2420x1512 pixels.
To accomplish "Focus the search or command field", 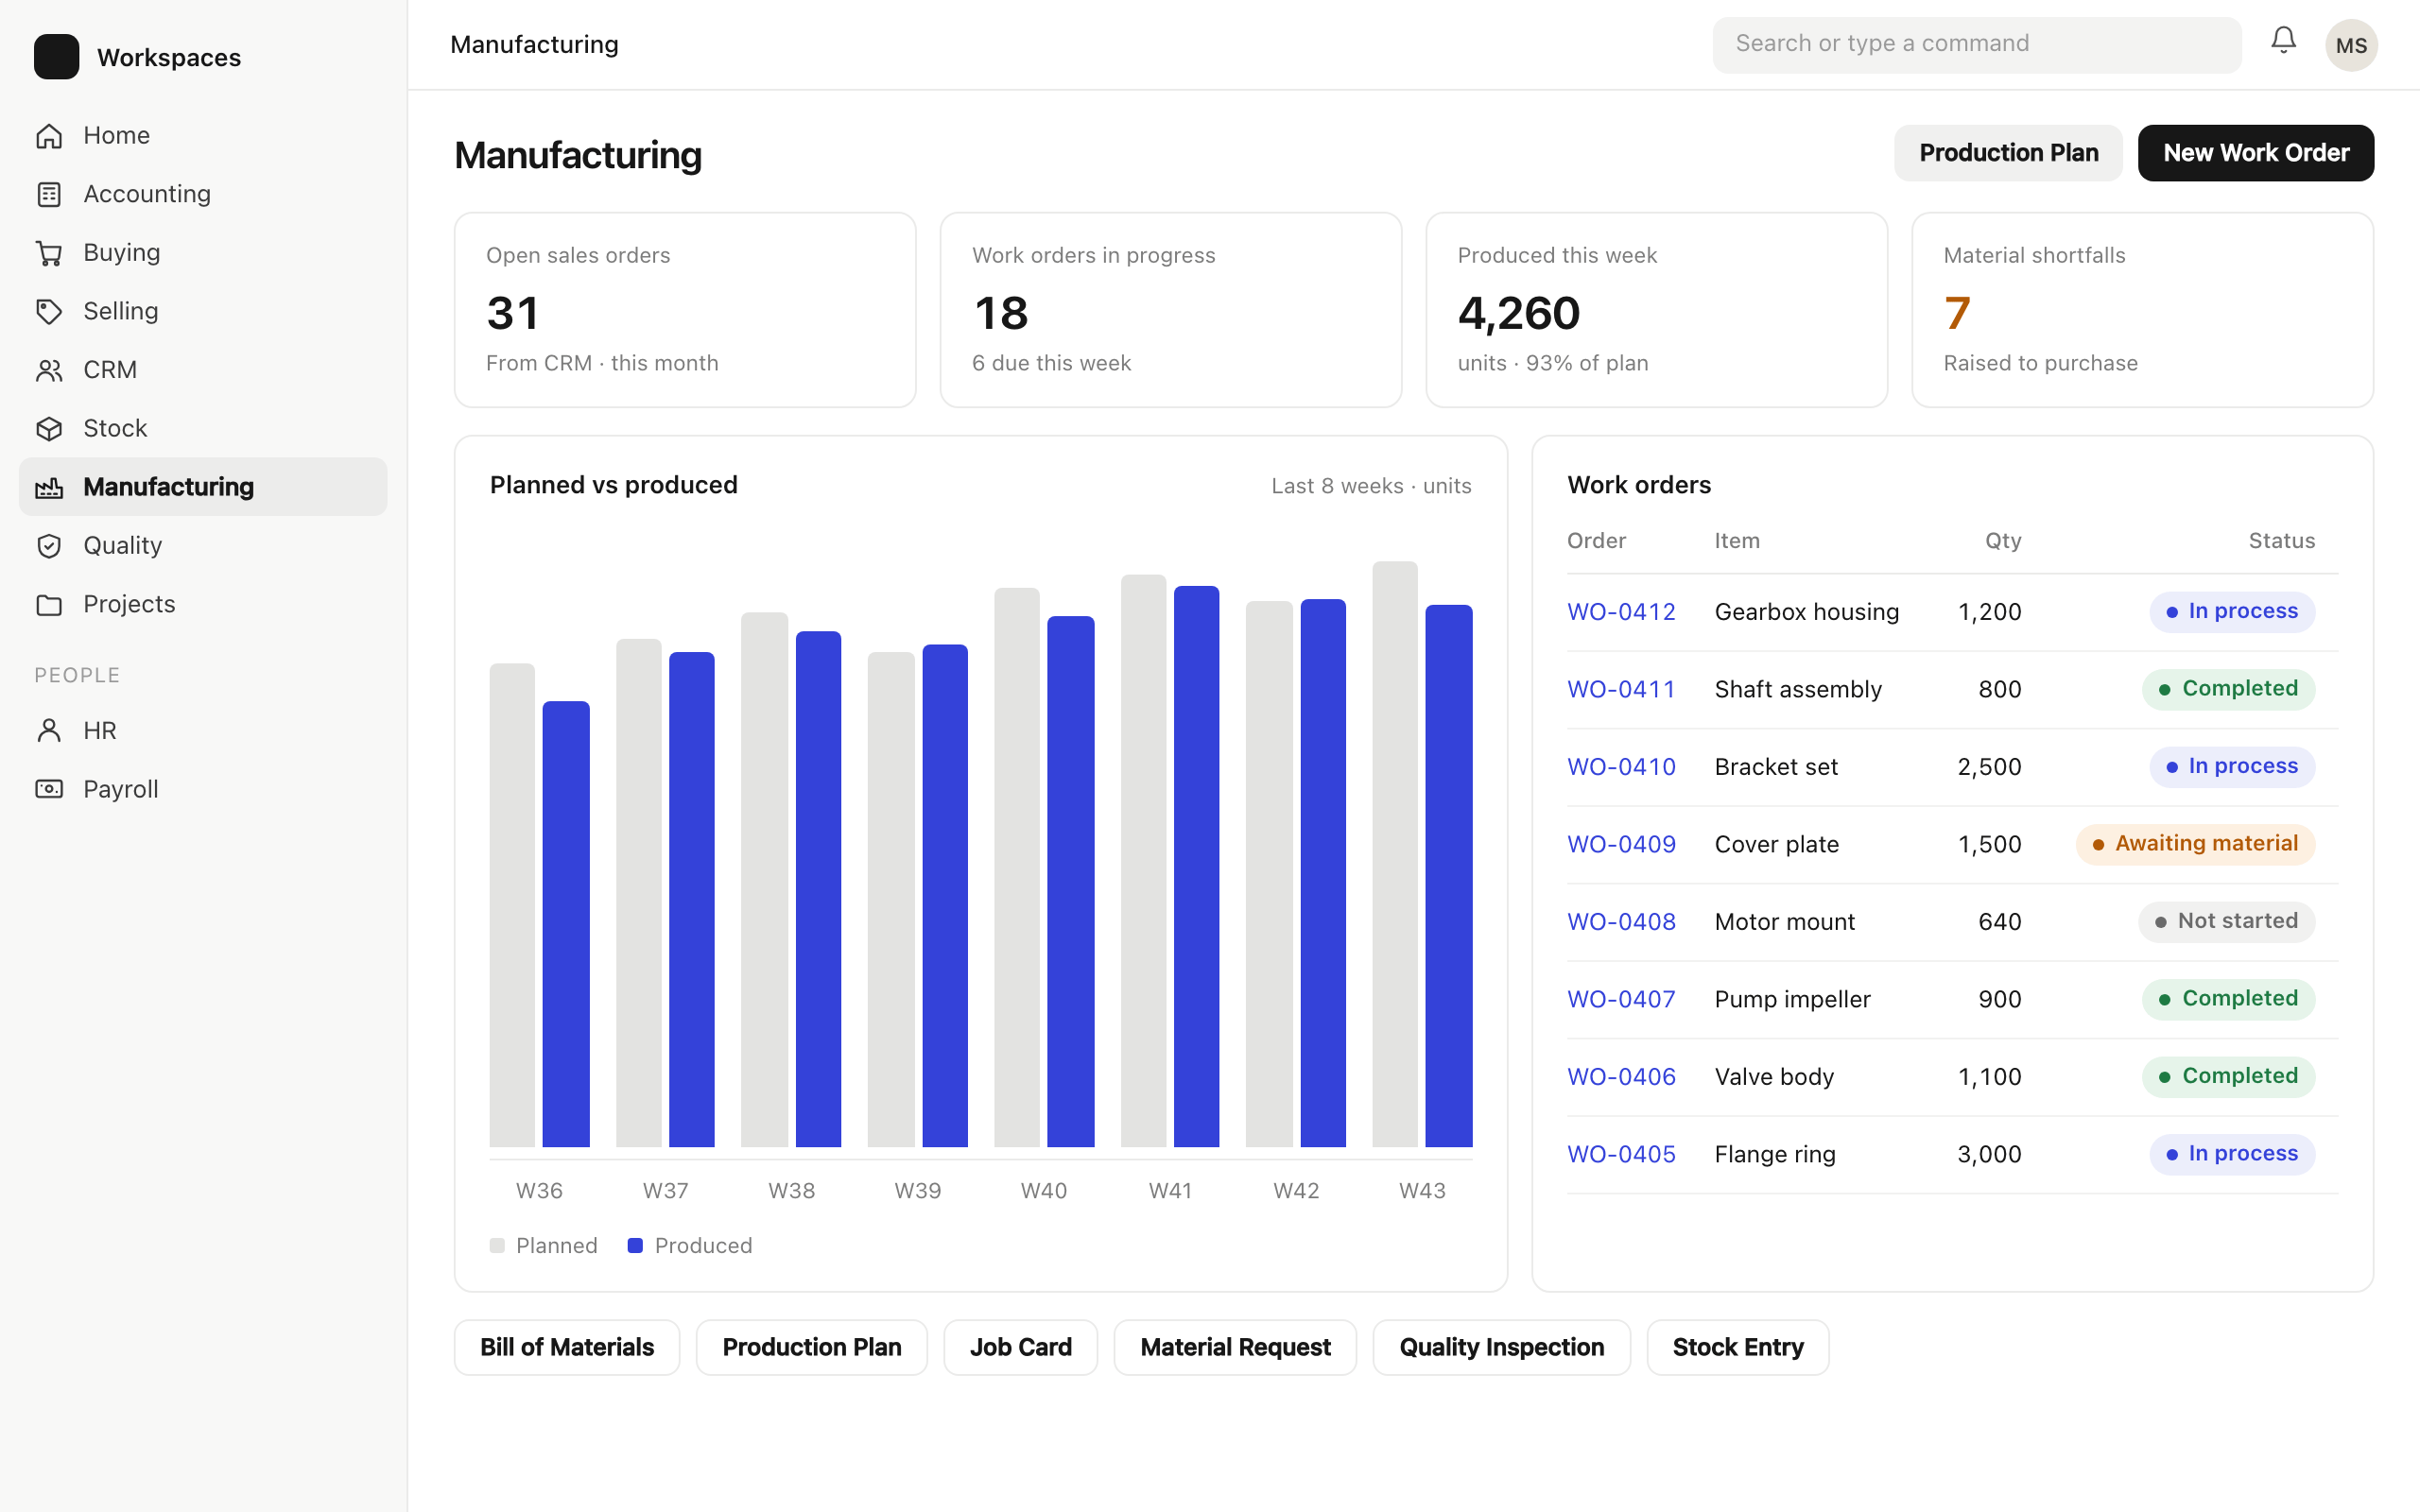I will pos(1977,44).
